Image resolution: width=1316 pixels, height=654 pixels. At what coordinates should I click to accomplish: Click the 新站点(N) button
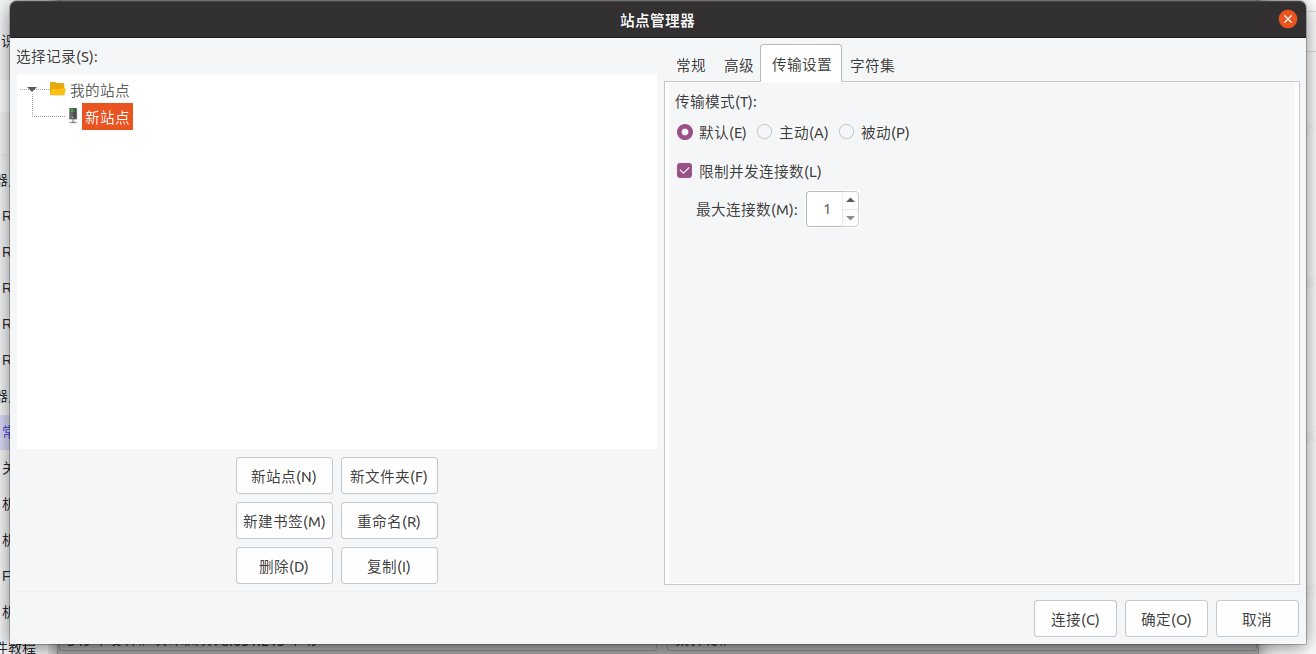284,477
